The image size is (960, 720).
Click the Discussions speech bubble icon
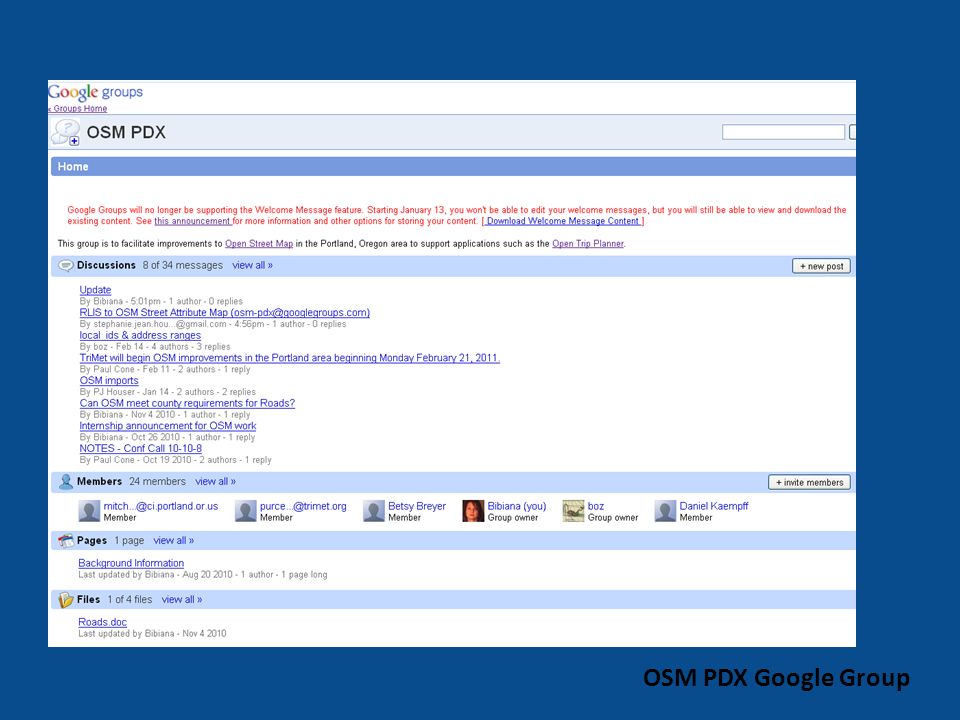point(65,265)
